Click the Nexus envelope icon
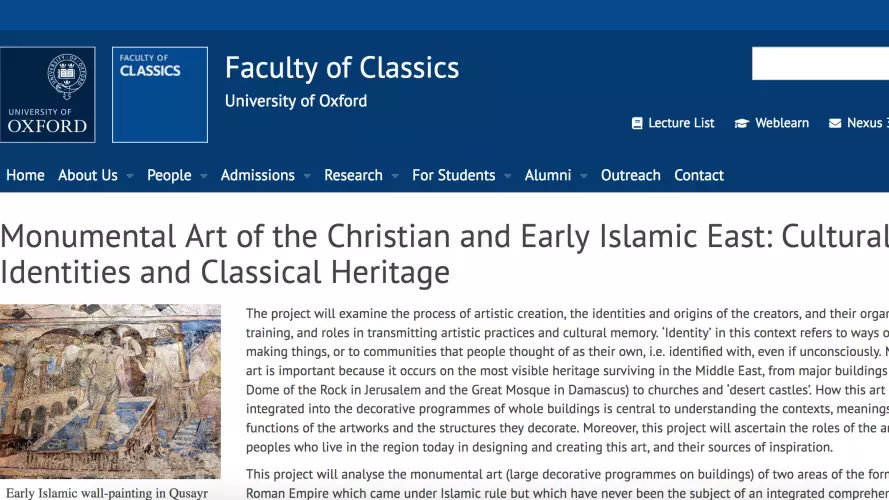The image size is (889, 500). coord(835,123)
